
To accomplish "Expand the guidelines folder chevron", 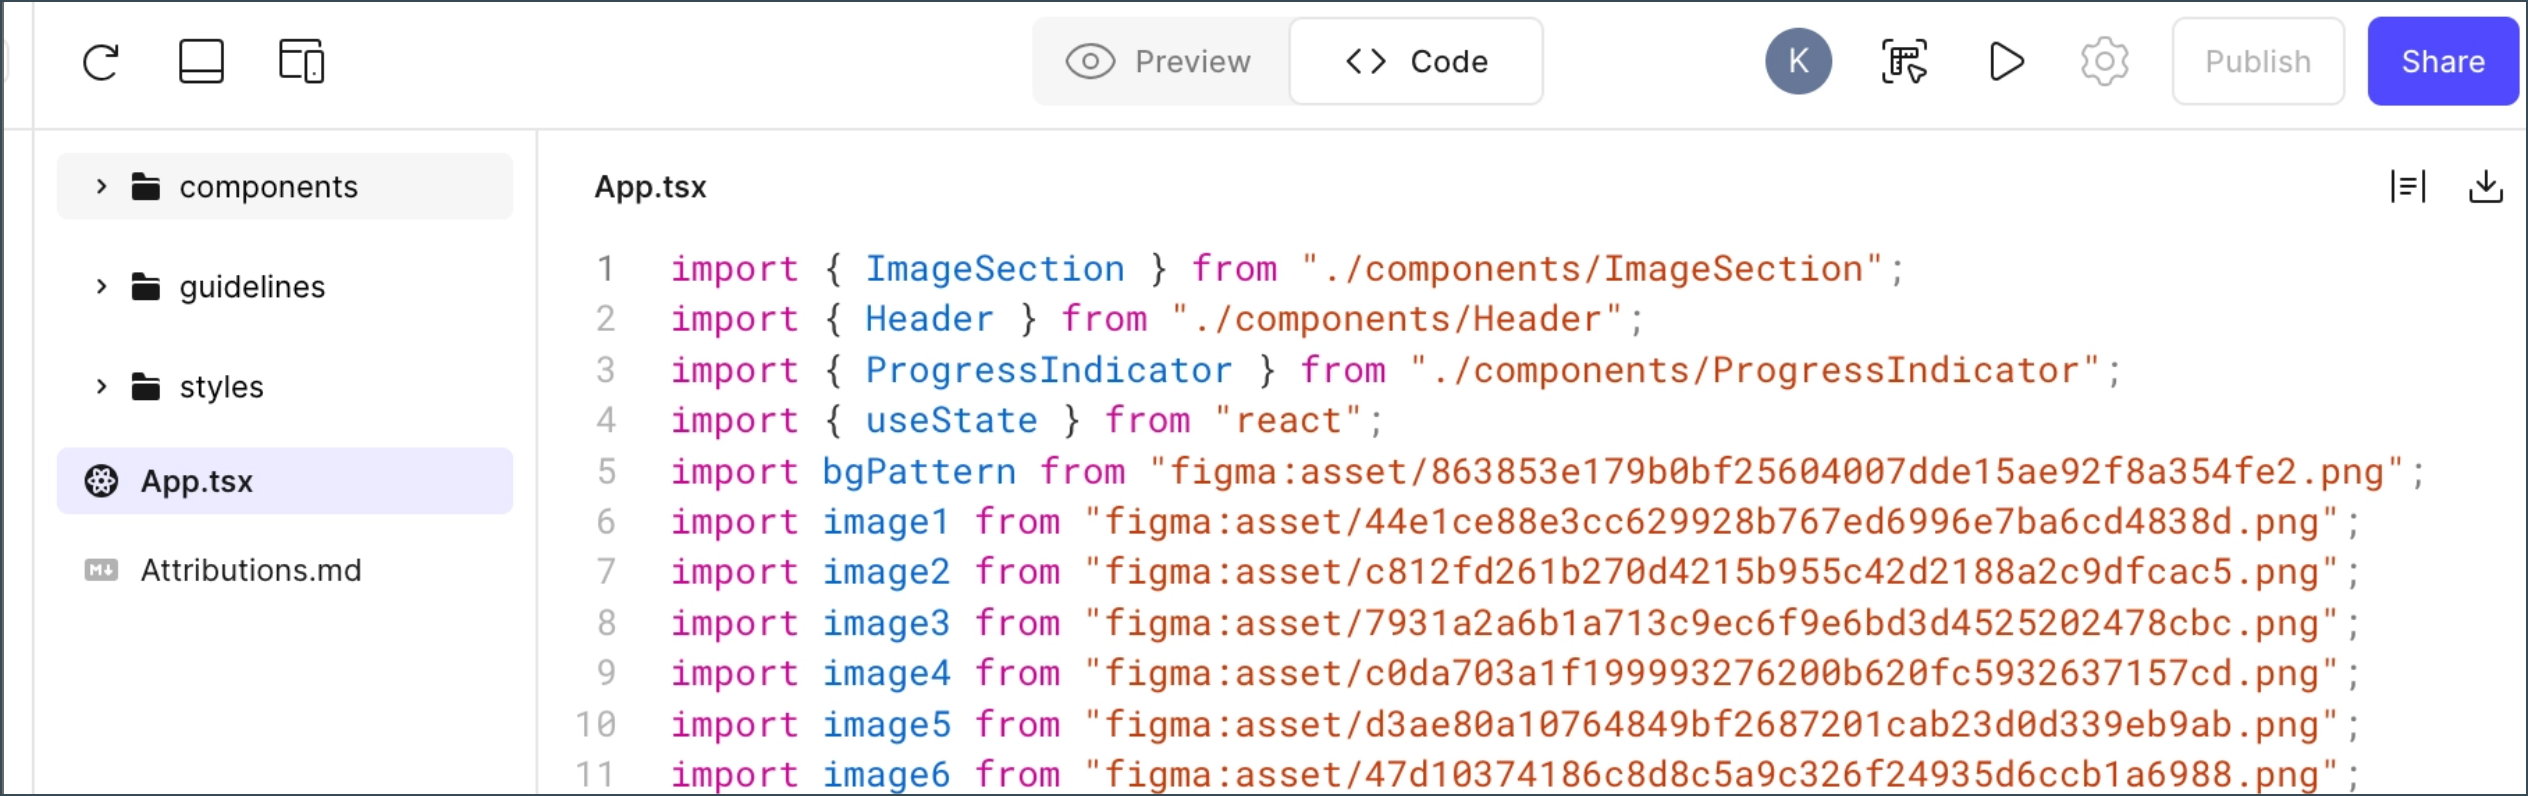I will [x=101, y=287].
